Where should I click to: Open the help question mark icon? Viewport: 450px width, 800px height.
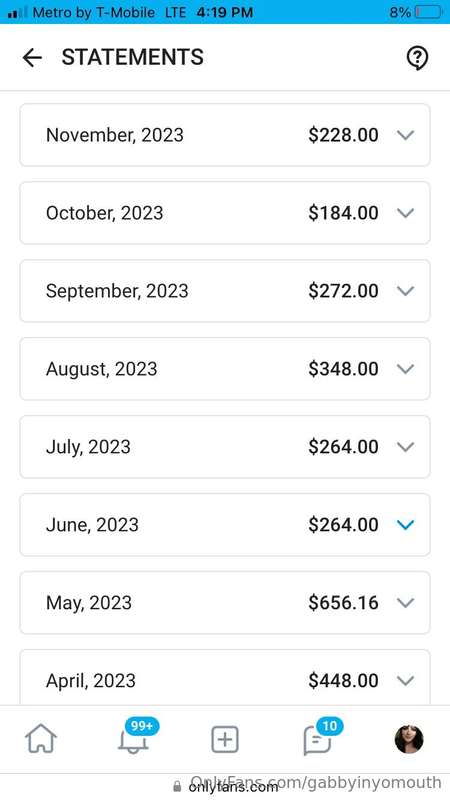[417, 58]
